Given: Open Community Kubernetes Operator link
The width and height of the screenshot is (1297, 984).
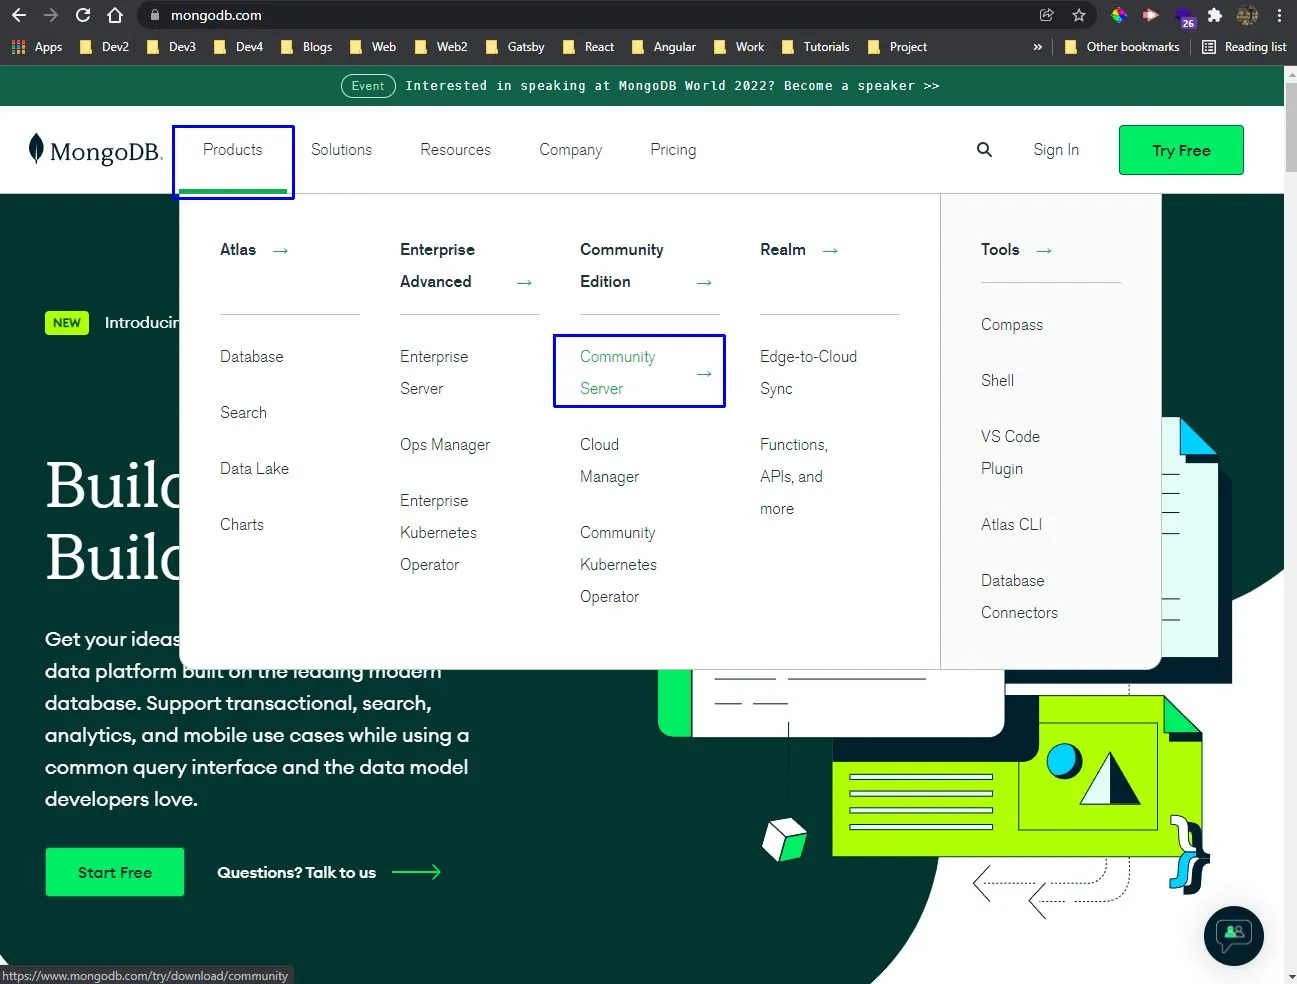Looking at the screenshot, I should 618,565.
